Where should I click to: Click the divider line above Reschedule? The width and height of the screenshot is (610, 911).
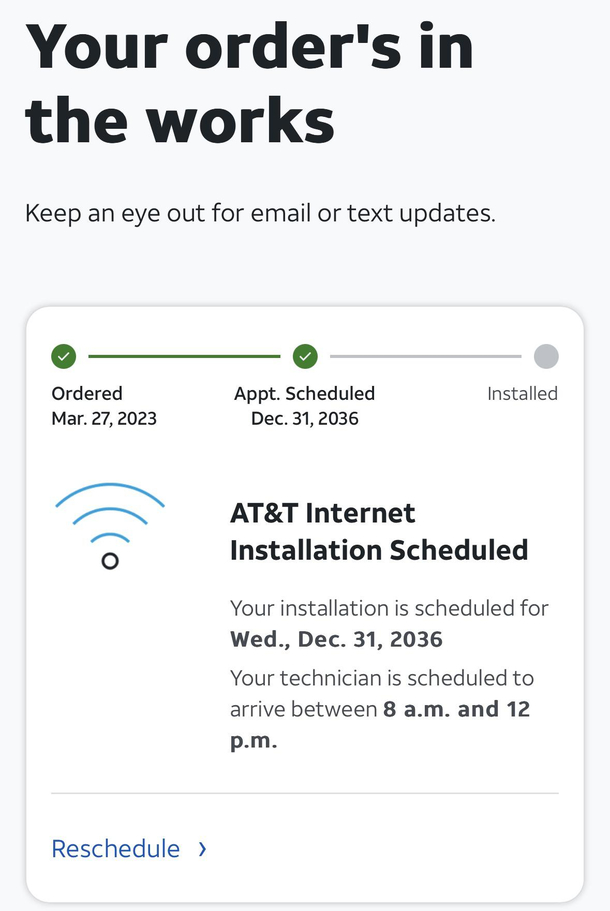tap(305, 793)
